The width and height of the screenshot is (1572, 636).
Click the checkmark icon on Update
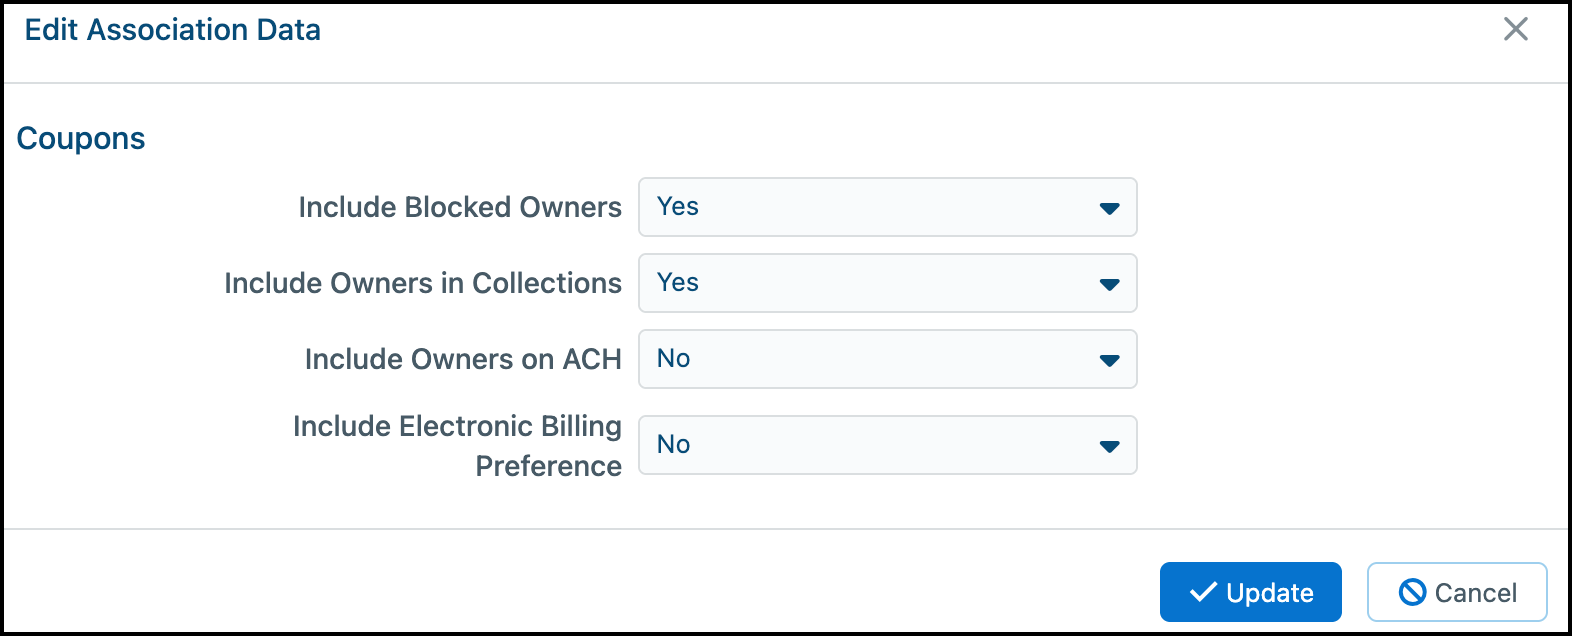coord(1203,592)
